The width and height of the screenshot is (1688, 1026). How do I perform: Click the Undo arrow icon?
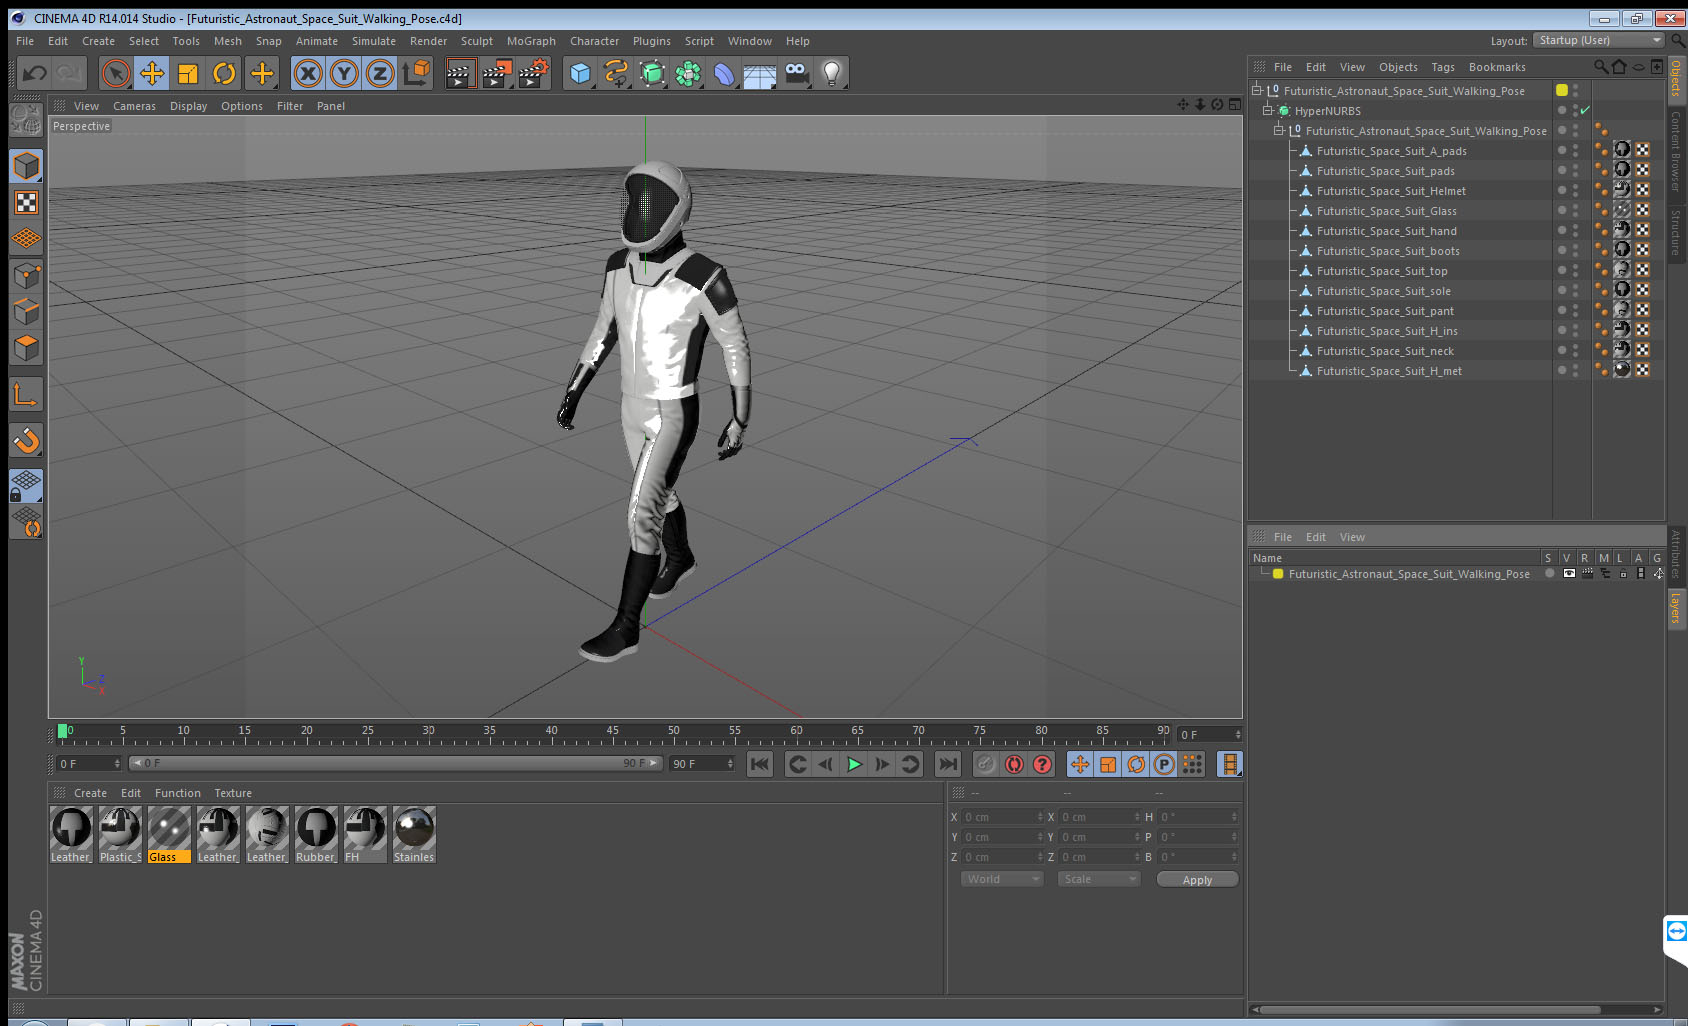click(x=35, y=73)
